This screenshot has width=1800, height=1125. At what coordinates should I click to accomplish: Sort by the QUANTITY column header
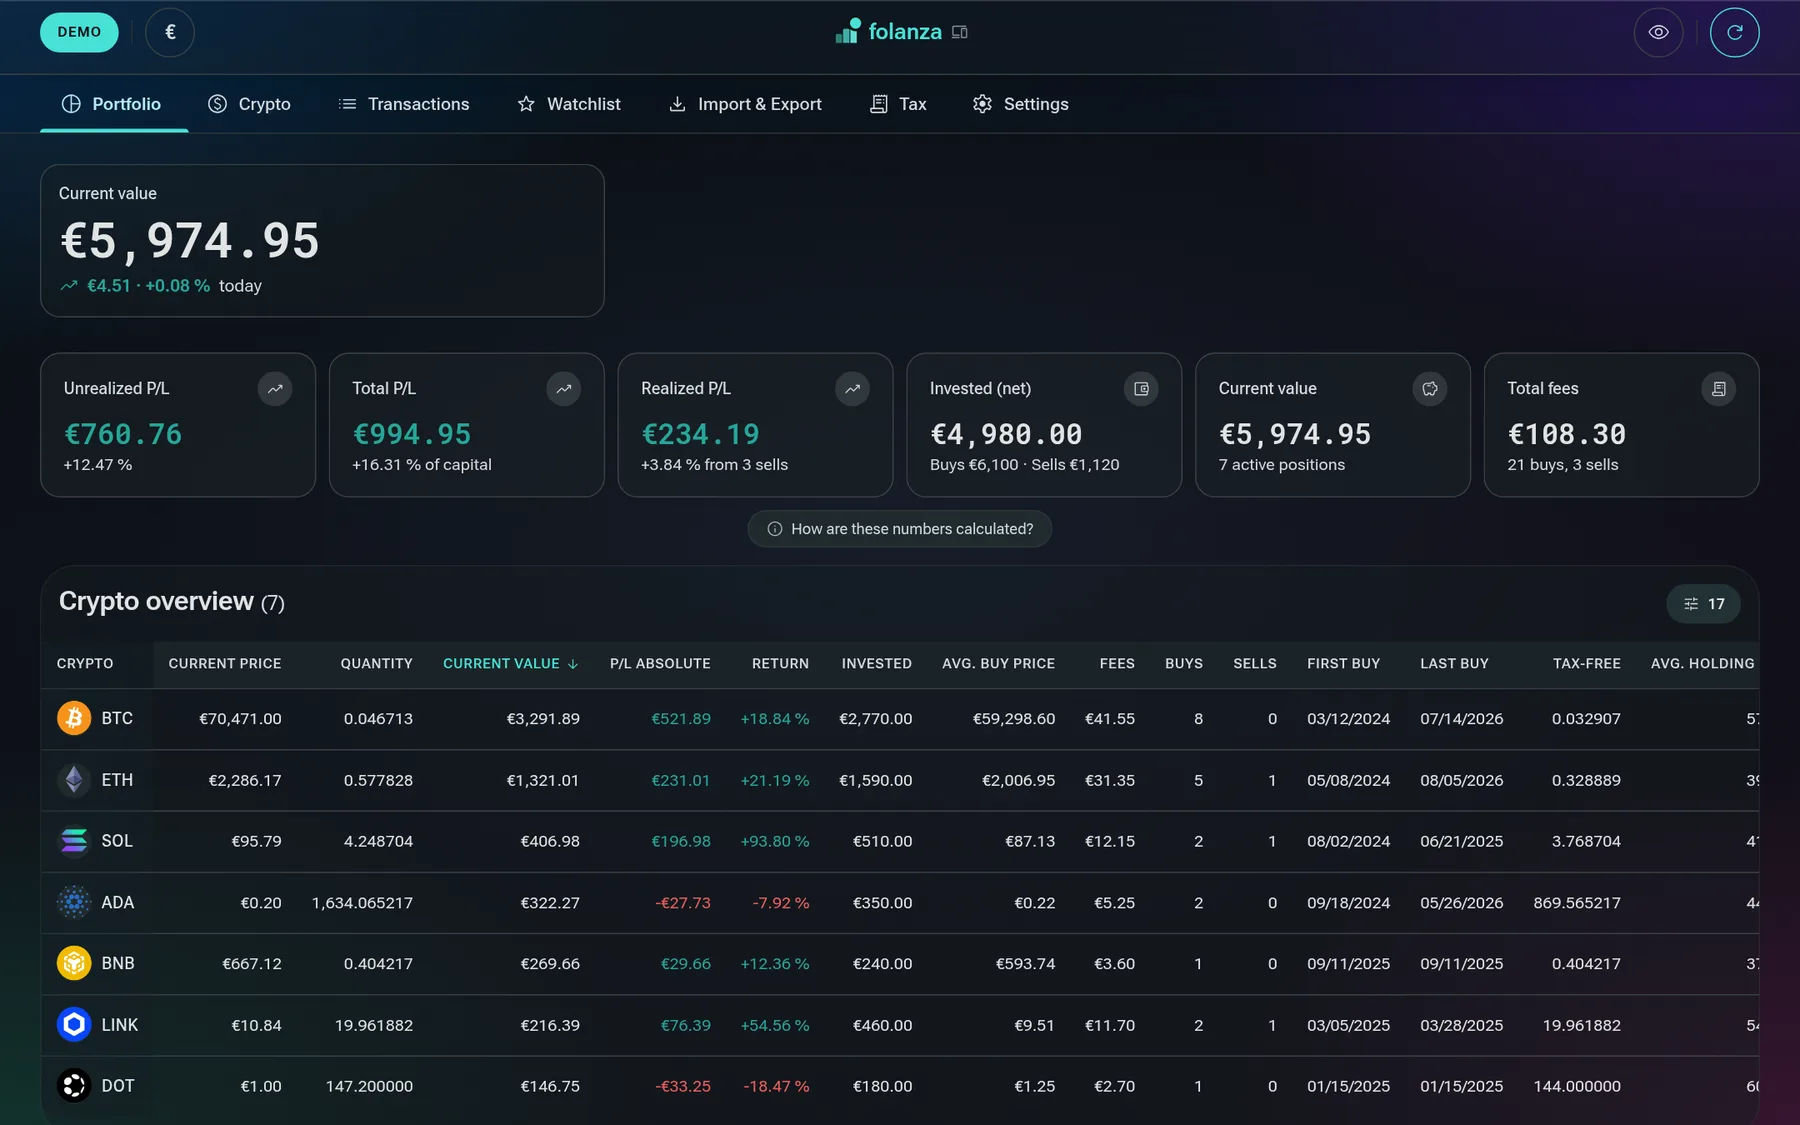pos(376,664)
